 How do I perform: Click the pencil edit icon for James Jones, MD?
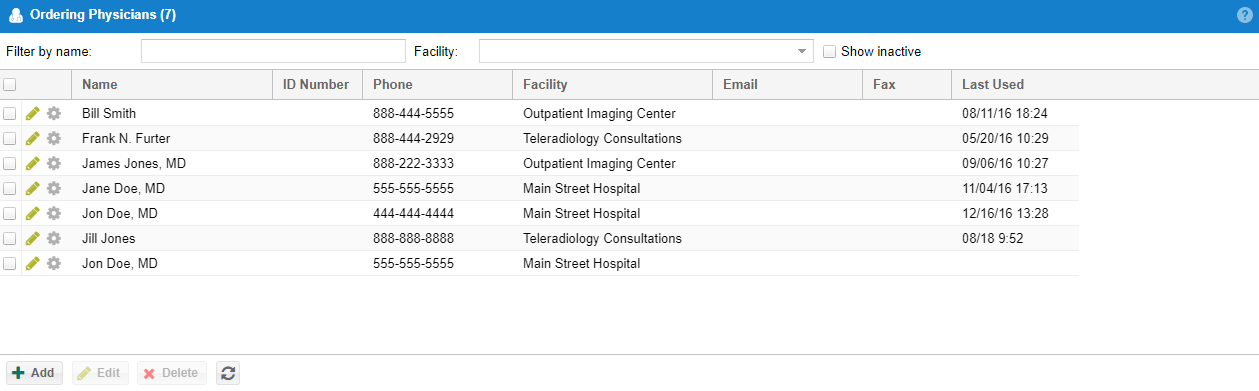(33, 164)
